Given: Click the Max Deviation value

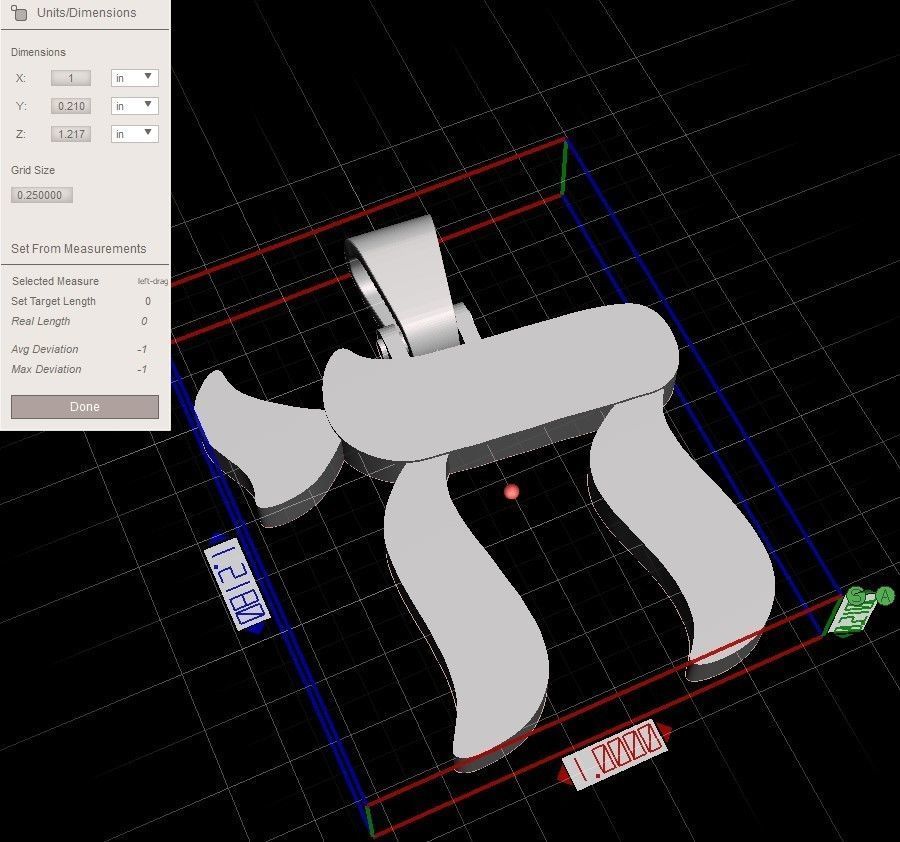Looking at the screenshot, I should 142,369.
